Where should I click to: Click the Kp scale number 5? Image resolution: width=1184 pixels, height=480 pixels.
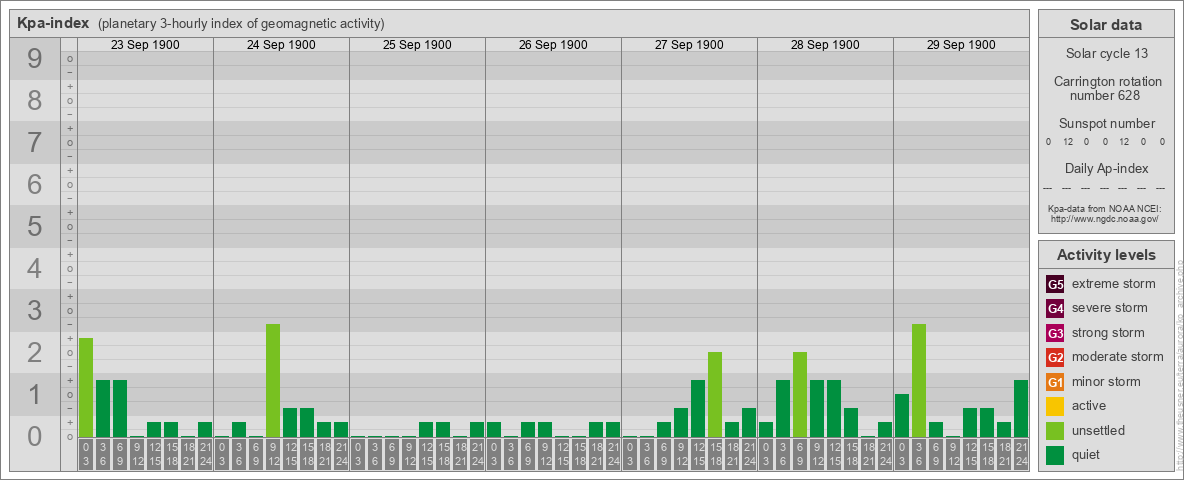(x=34, y=226)
